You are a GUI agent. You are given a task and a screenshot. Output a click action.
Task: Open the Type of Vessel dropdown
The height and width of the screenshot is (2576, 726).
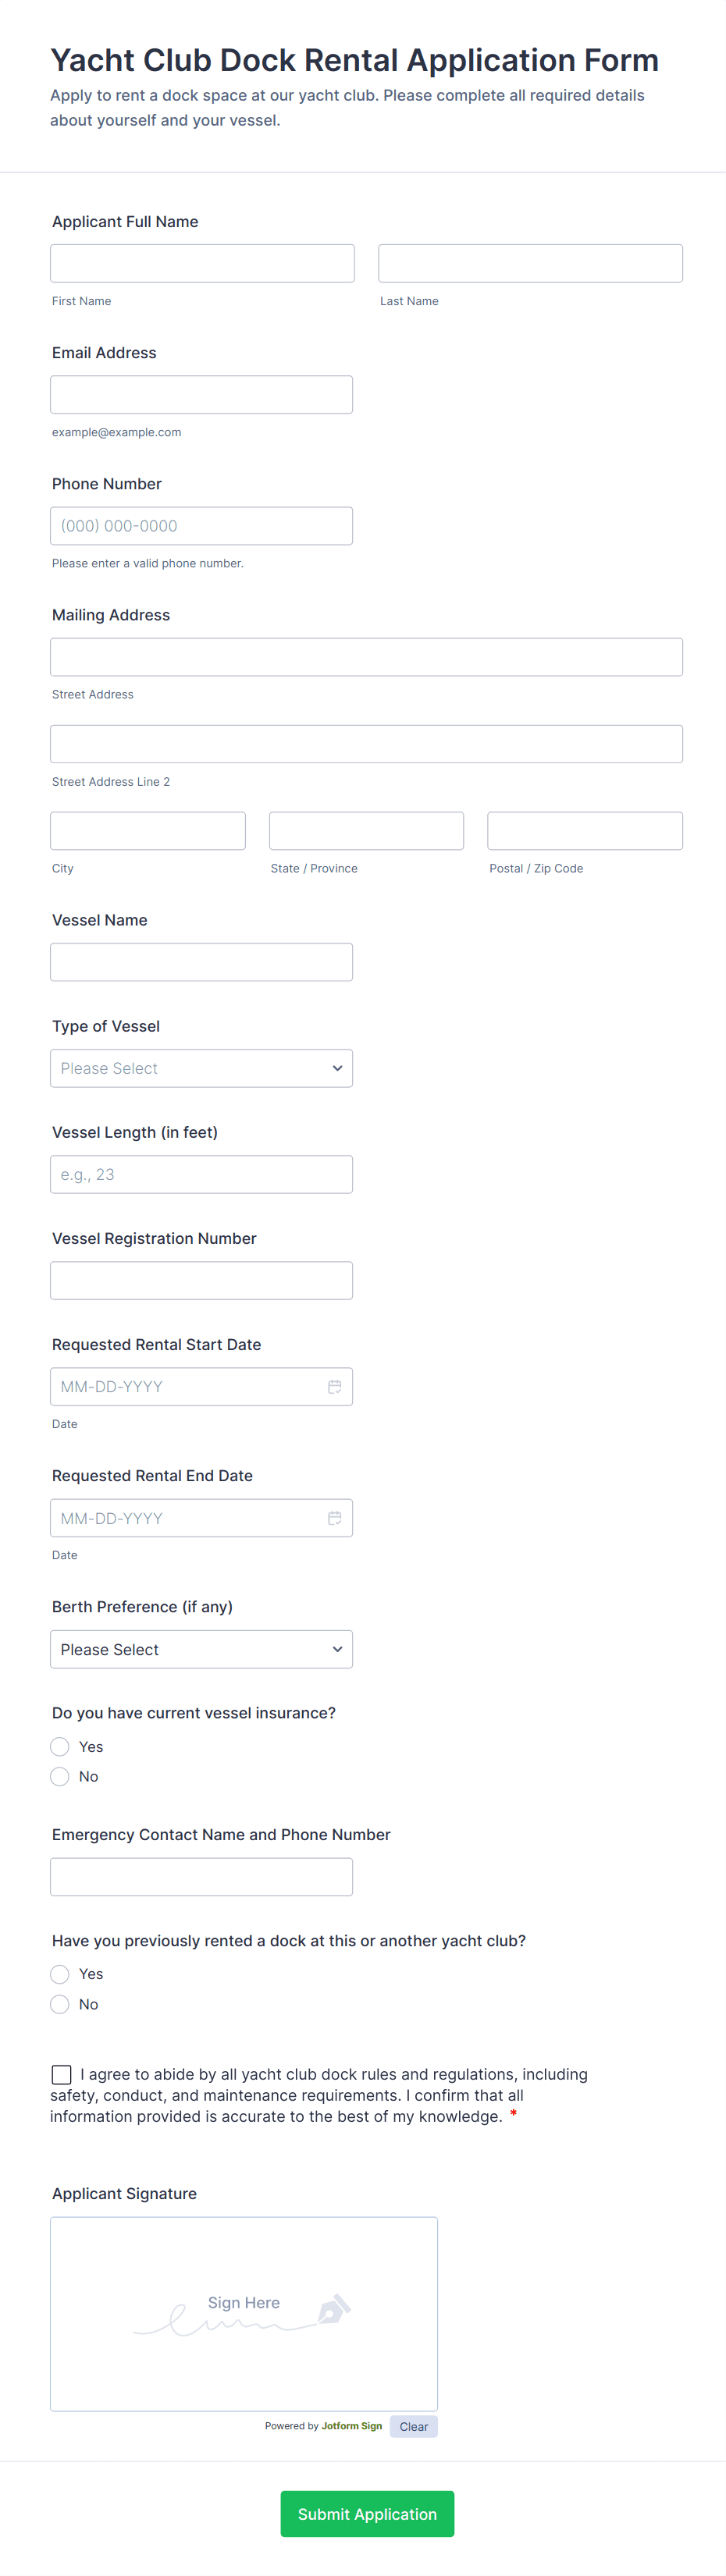(x=201, y=1068)
